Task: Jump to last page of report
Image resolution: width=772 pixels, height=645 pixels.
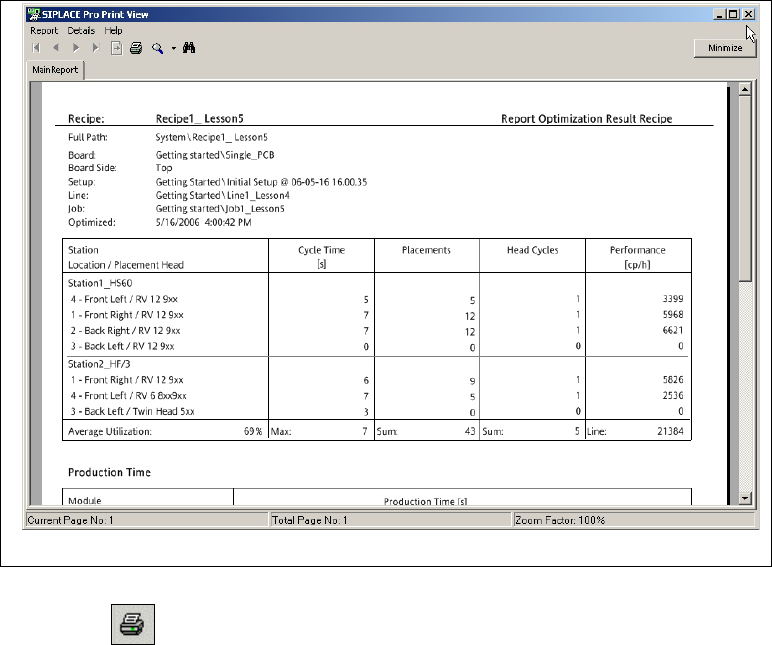Action: 96,48
